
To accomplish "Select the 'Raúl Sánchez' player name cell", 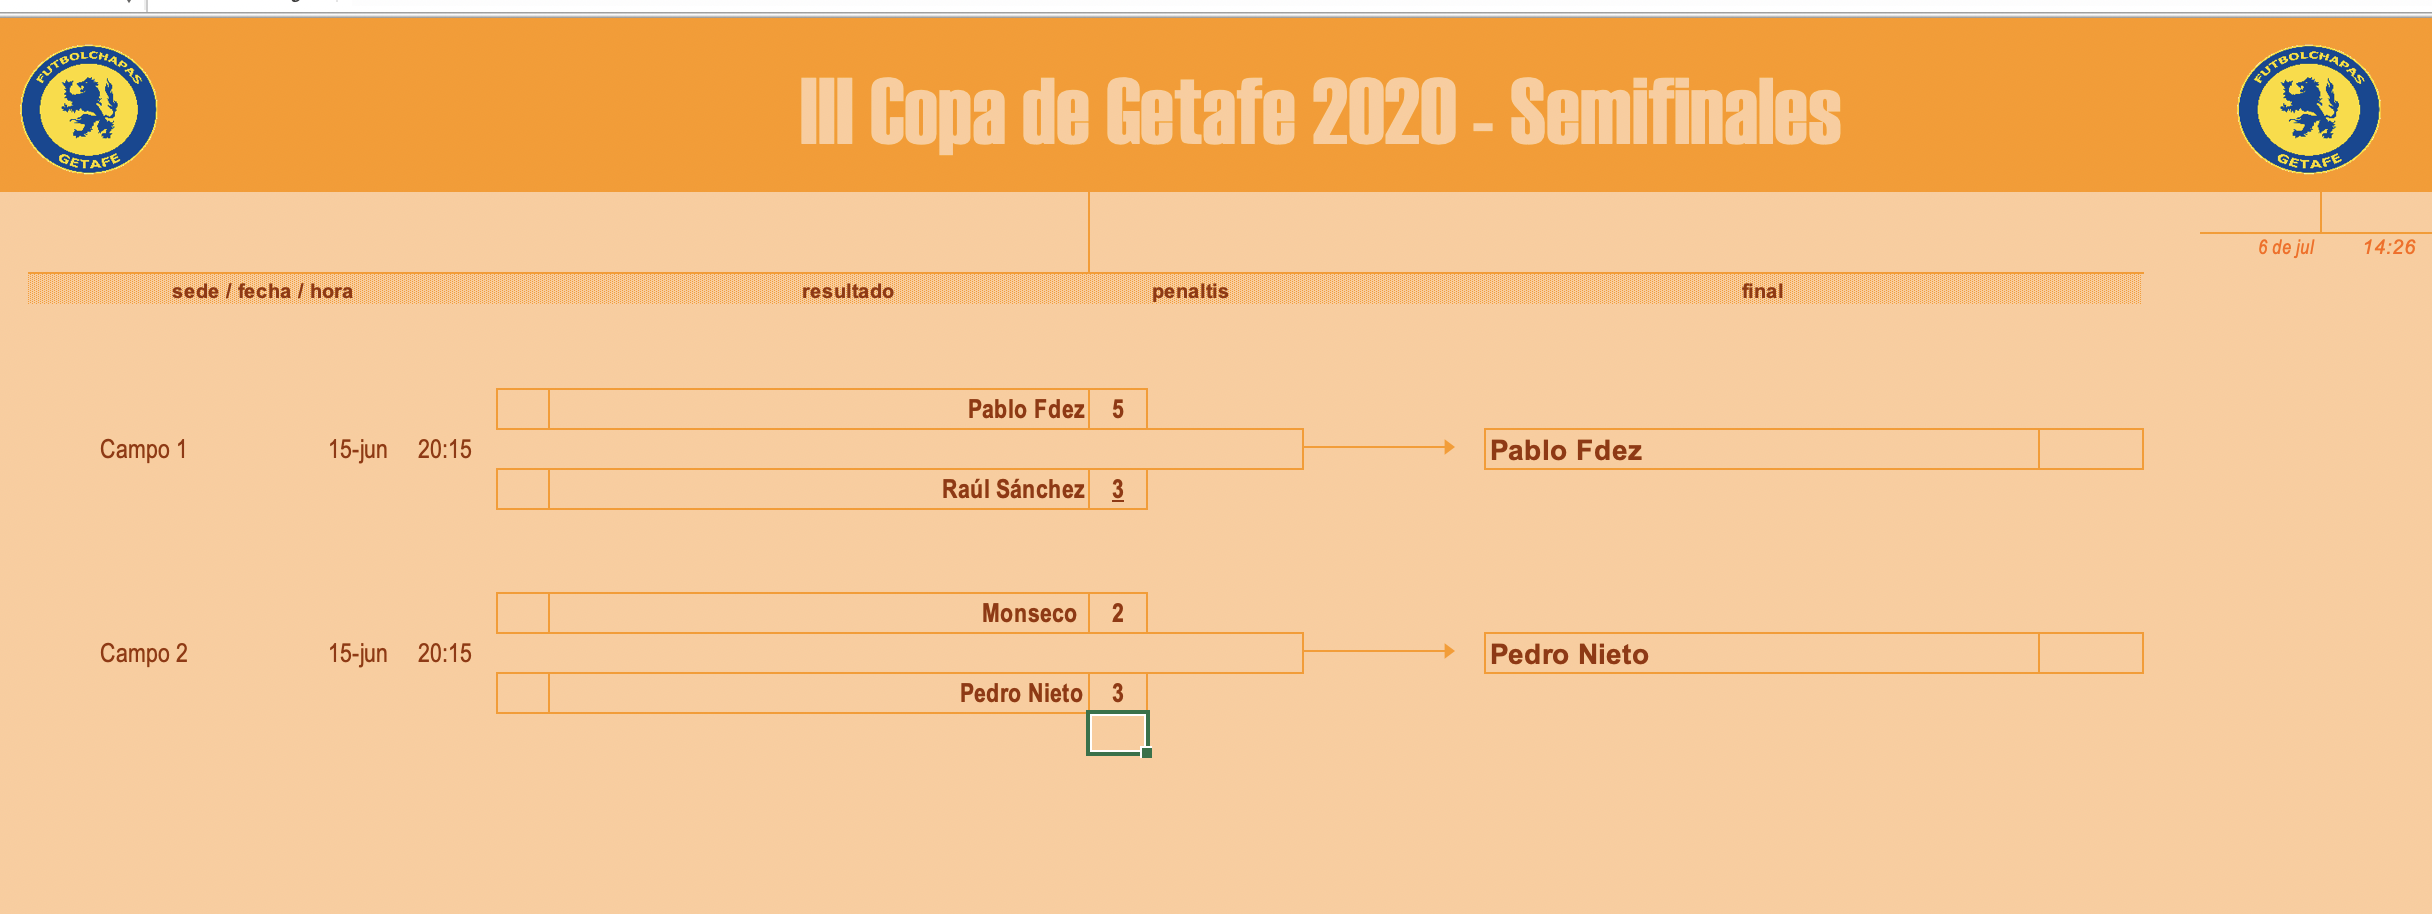I will 1012,490.
